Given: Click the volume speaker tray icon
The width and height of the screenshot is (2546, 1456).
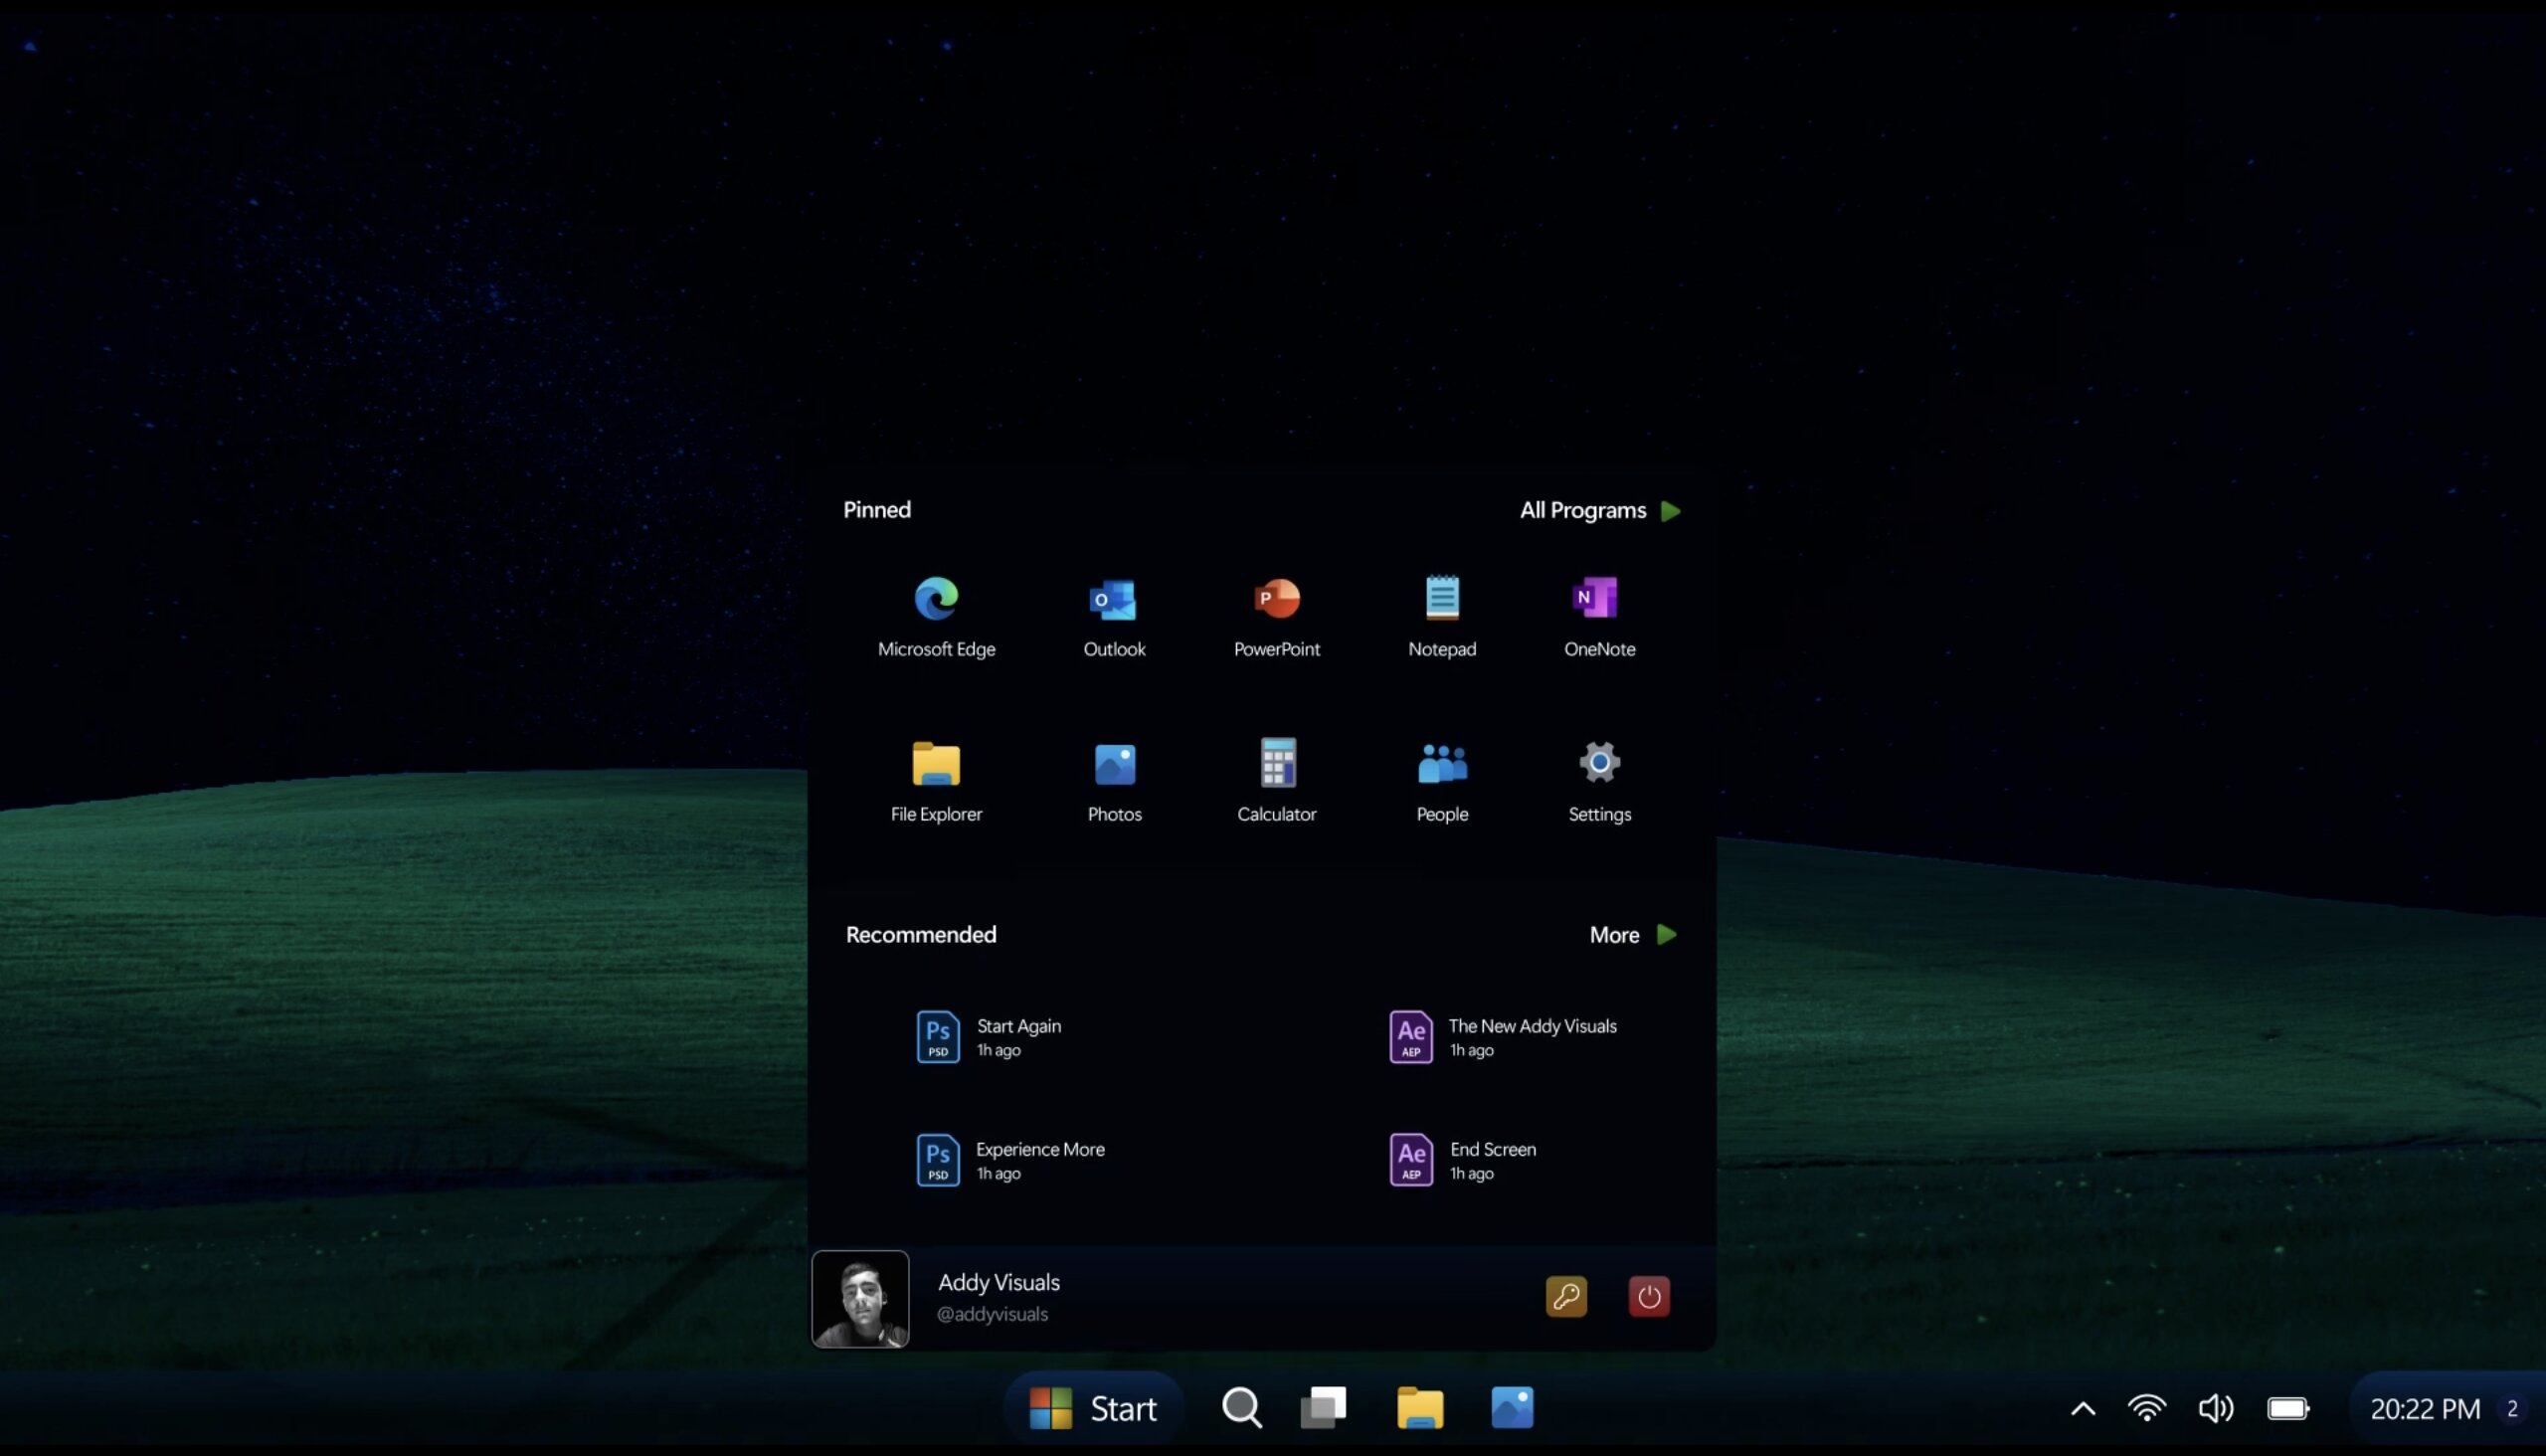Looking at the screenshot, I should pos(2216,1409).
